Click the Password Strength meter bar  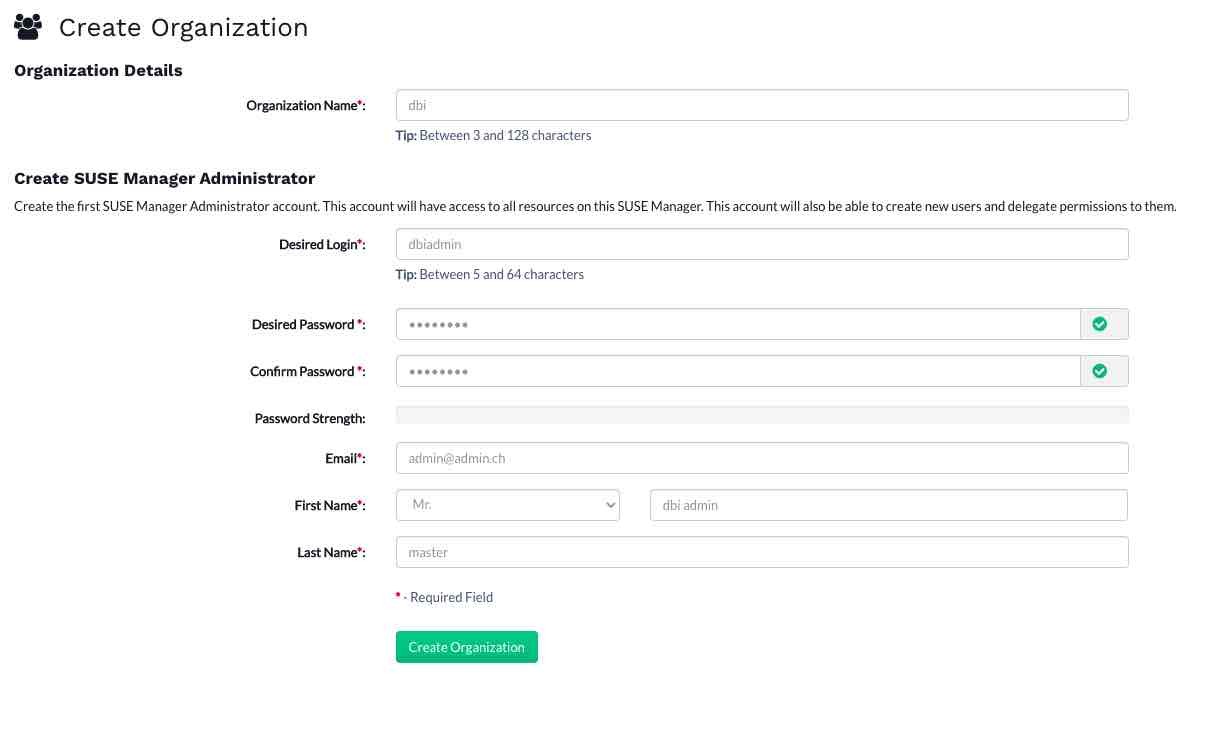point(762,414)
